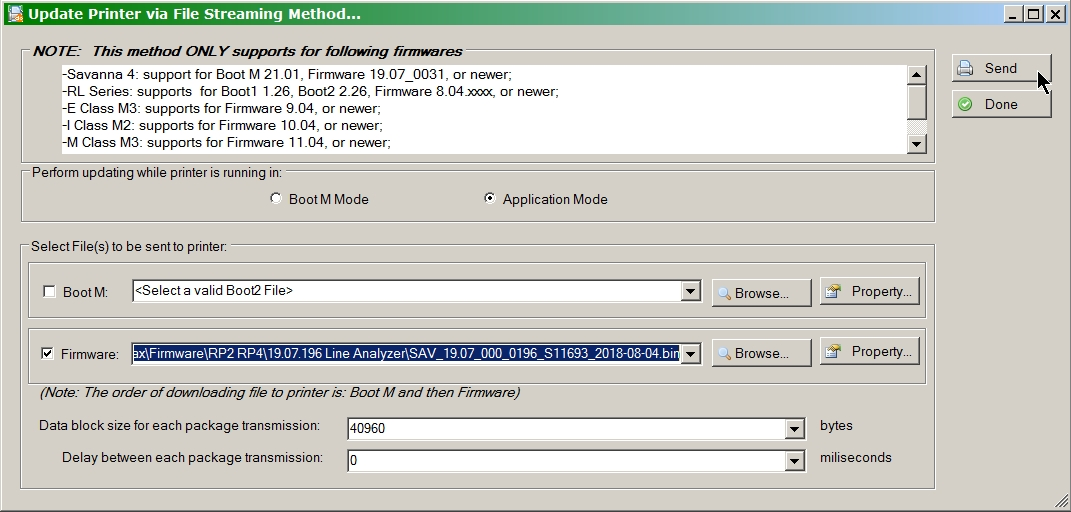The height and width of the screenshot is (512, 1071).
Task: Open the Firmware file path dropdown arrow
Action: click(x=690, y=354)
